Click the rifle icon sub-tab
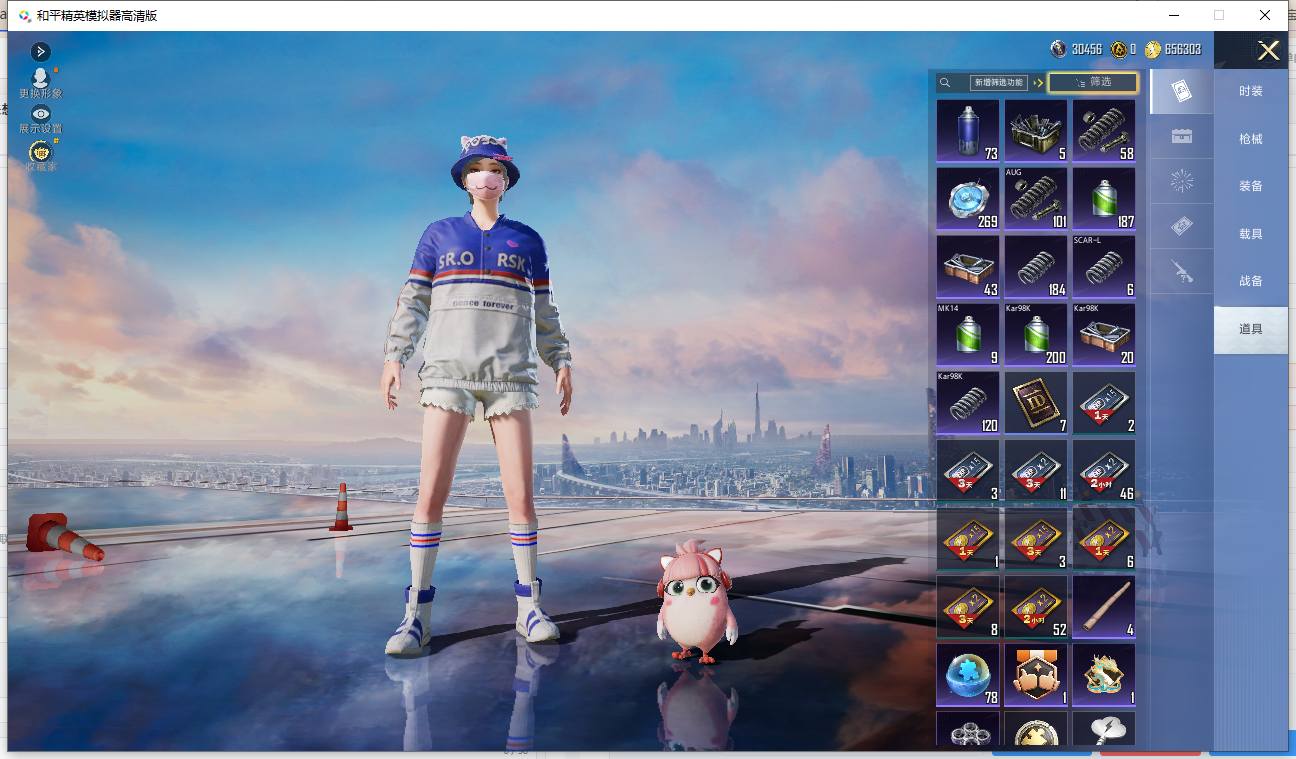The image size is (1296, 759). pos(1181,271)
